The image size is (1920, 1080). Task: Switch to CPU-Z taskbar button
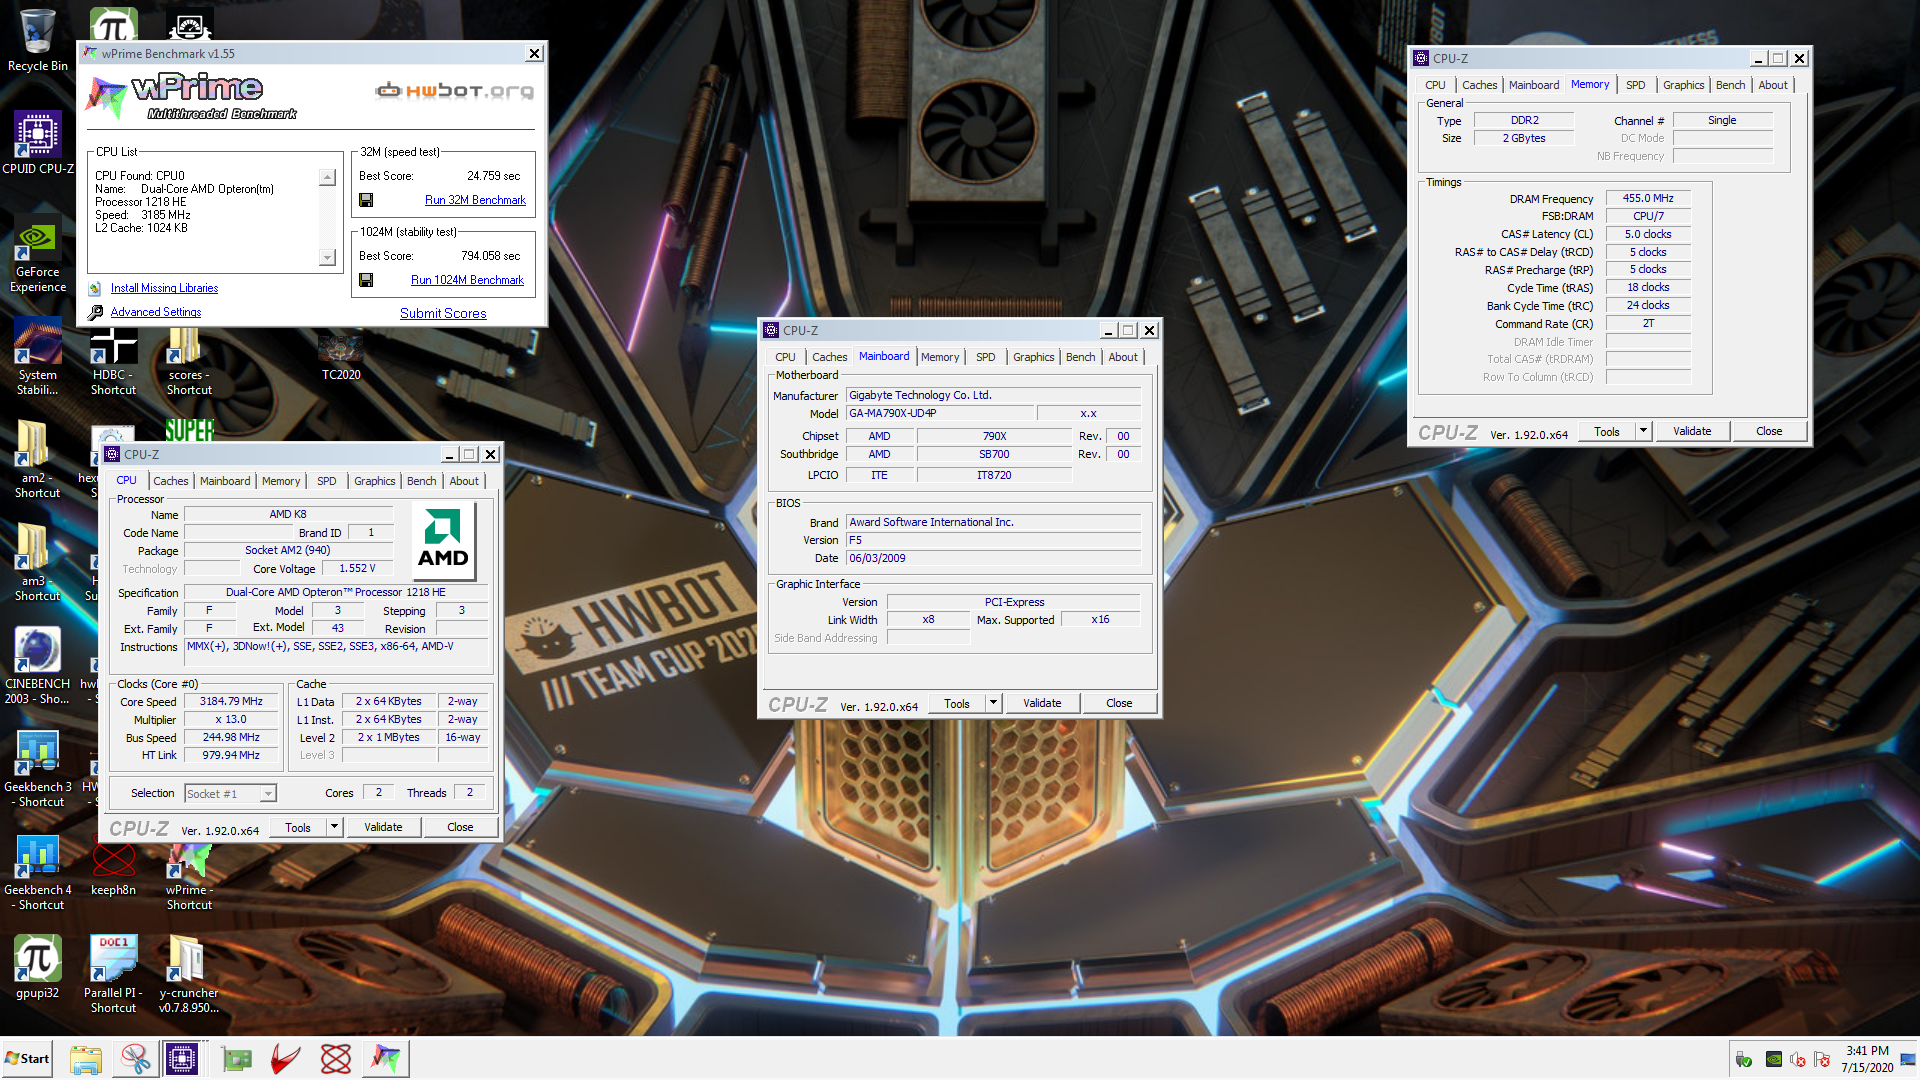tap(182, 1058)
